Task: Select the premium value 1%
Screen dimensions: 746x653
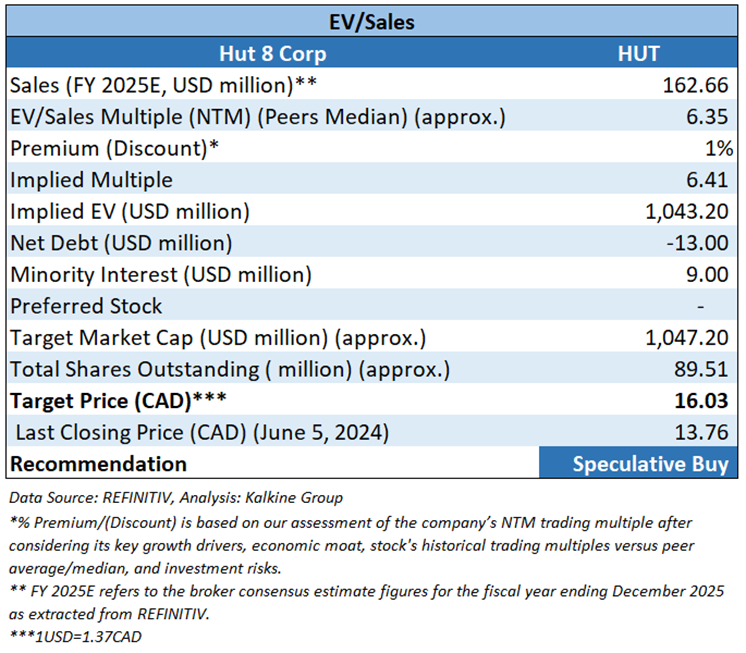Action: [x=719, y=149]
